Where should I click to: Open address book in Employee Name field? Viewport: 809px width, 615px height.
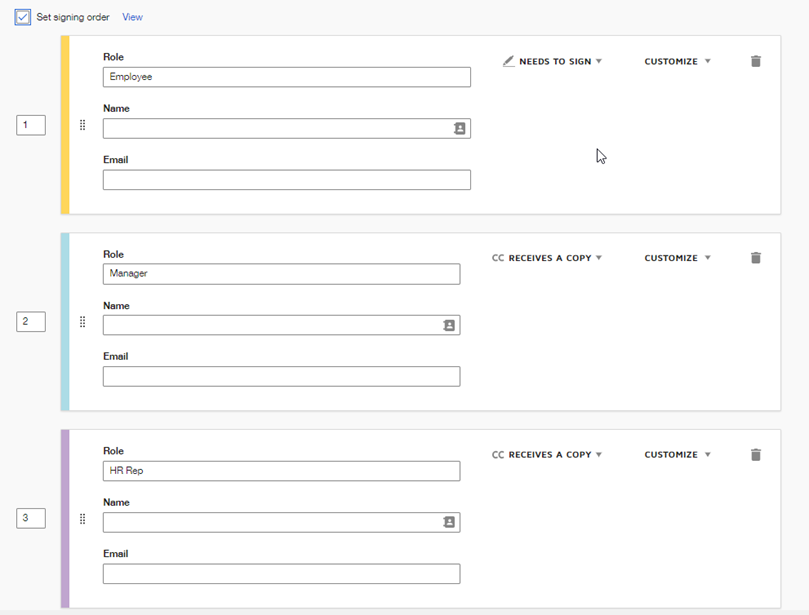point(460,129)
